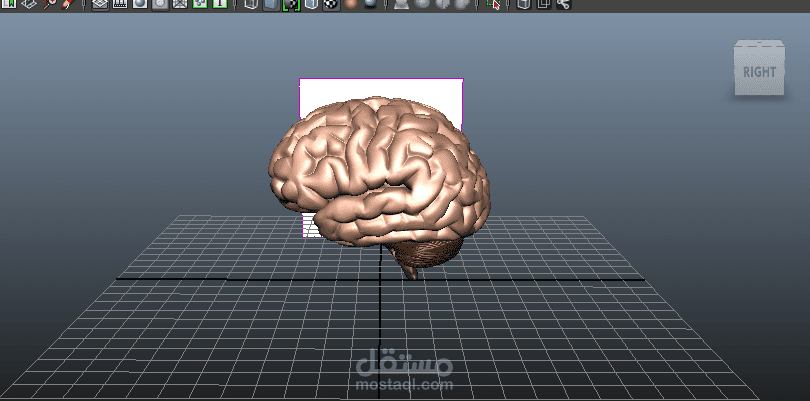Screen dimensions: 810x401
Task: Toggle screen space ambient occlusion icon
Action: 401,4
